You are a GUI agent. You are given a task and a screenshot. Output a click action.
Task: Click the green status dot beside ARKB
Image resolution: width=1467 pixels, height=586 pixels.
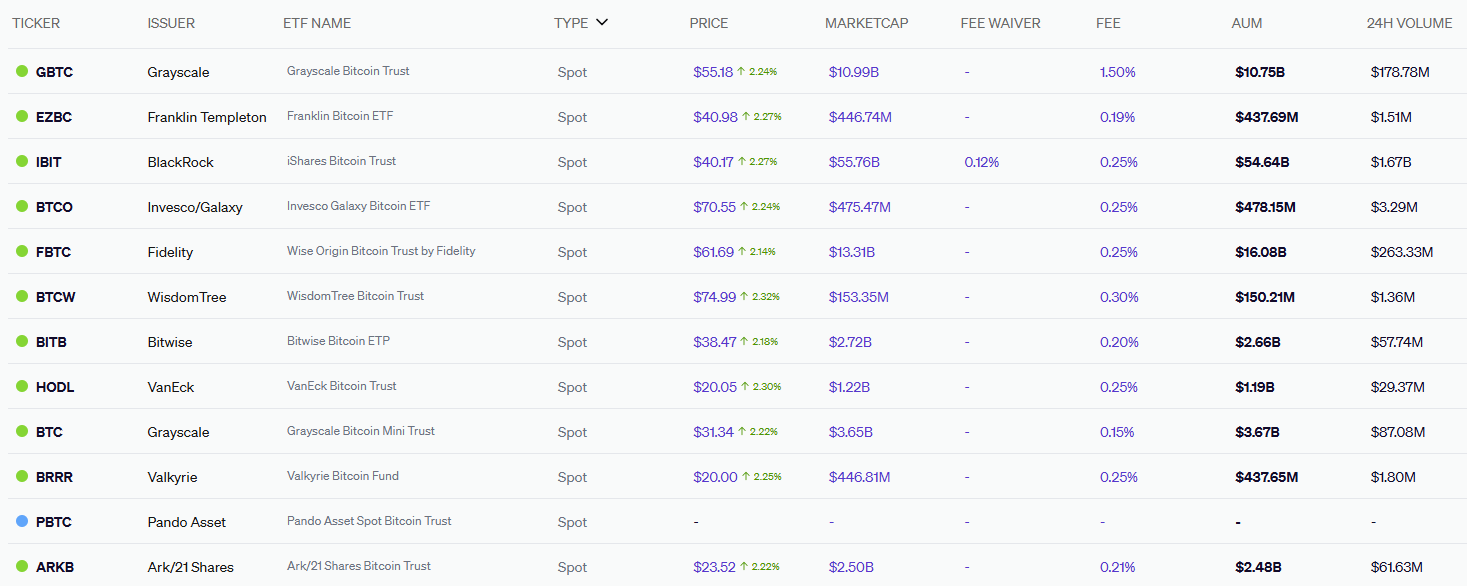point(22,567)
